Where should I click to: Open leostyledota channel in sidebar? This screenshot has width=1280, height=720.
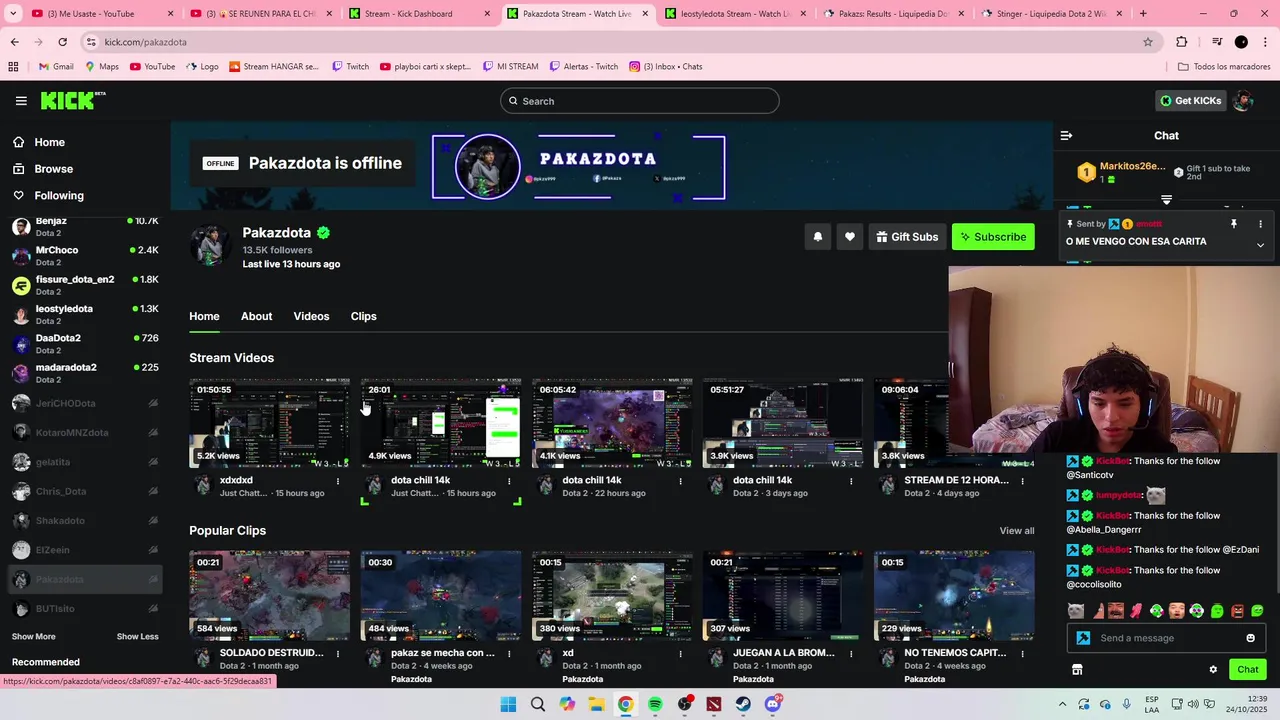(x=85, y=314)
